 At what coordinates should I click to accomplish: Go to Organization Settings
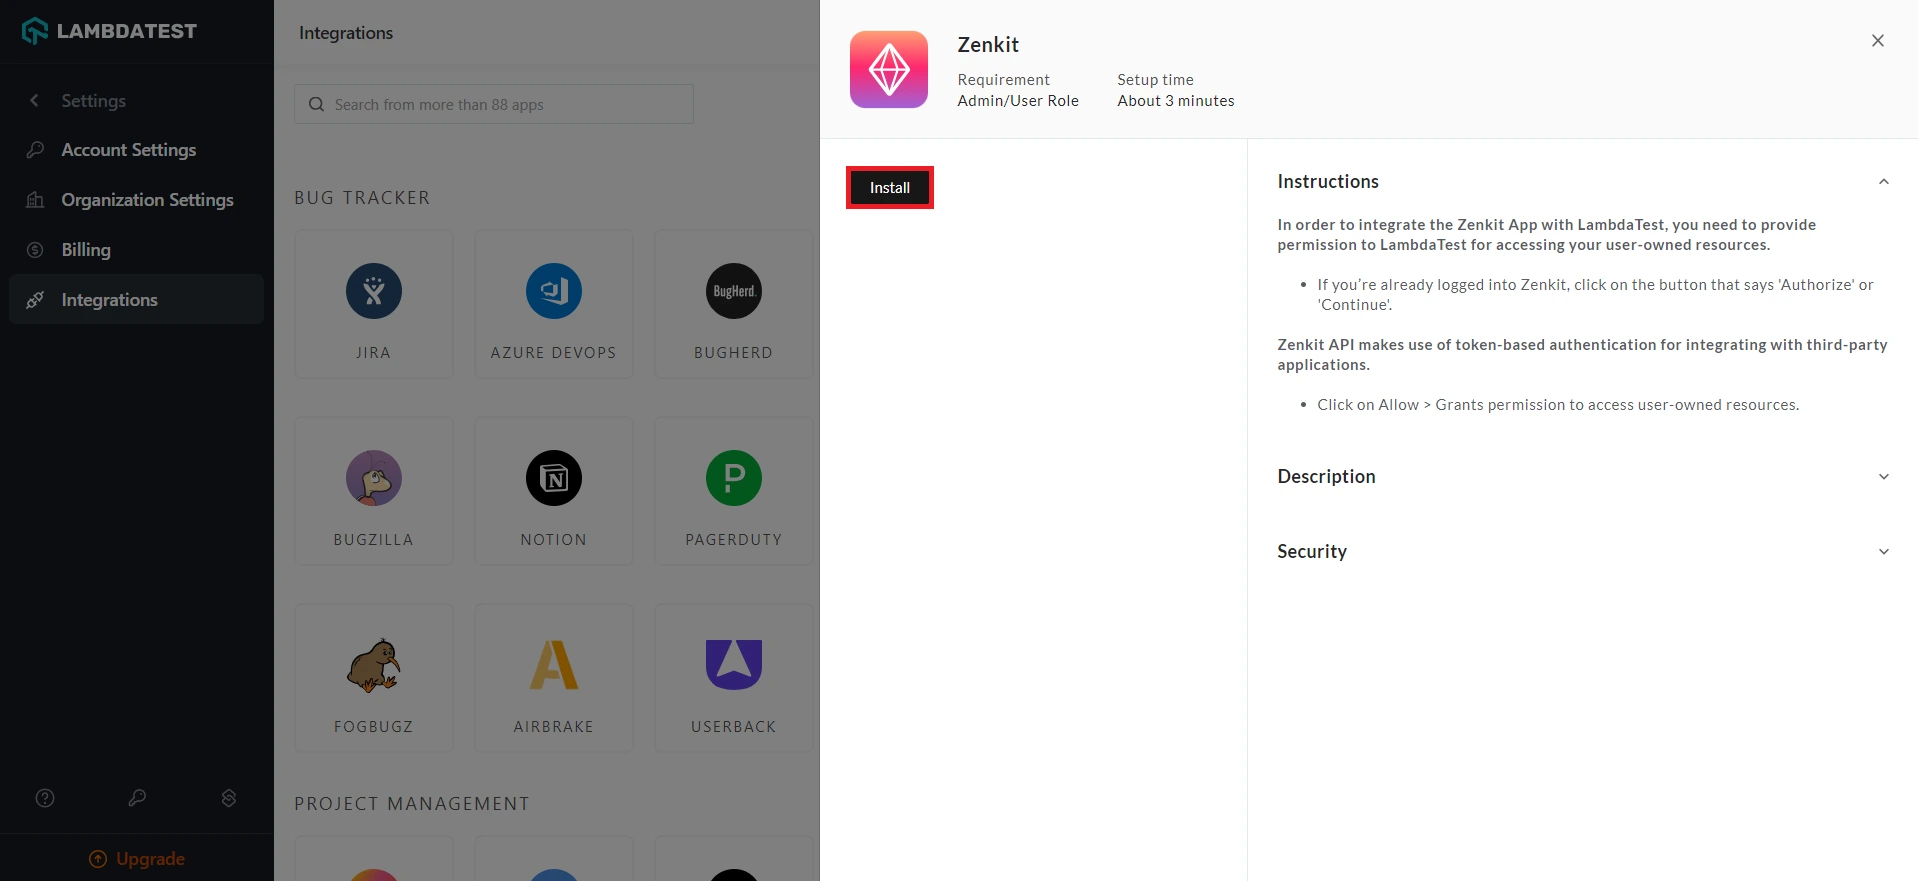point(147,200)
